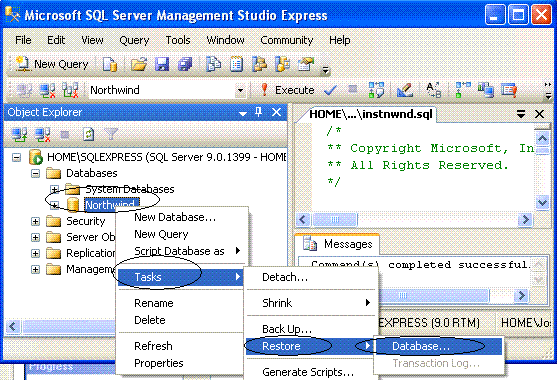Click the Object Explorer pin auto-hide icon

259,112
